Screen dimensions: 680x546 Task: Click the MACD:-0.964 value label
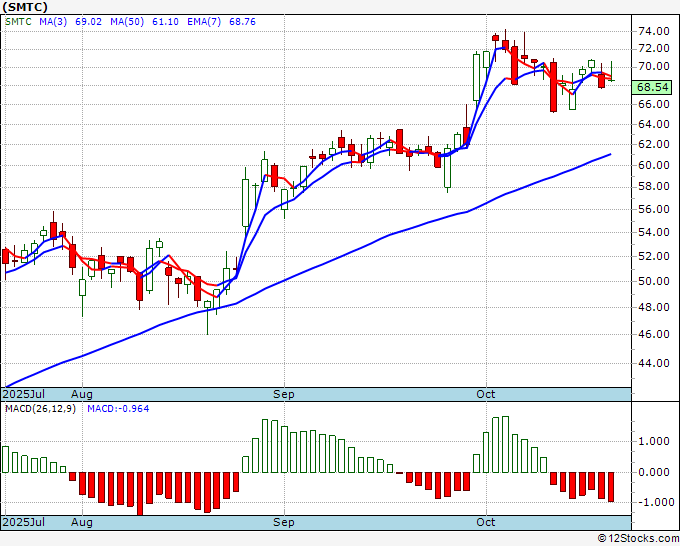coord(118,409)
